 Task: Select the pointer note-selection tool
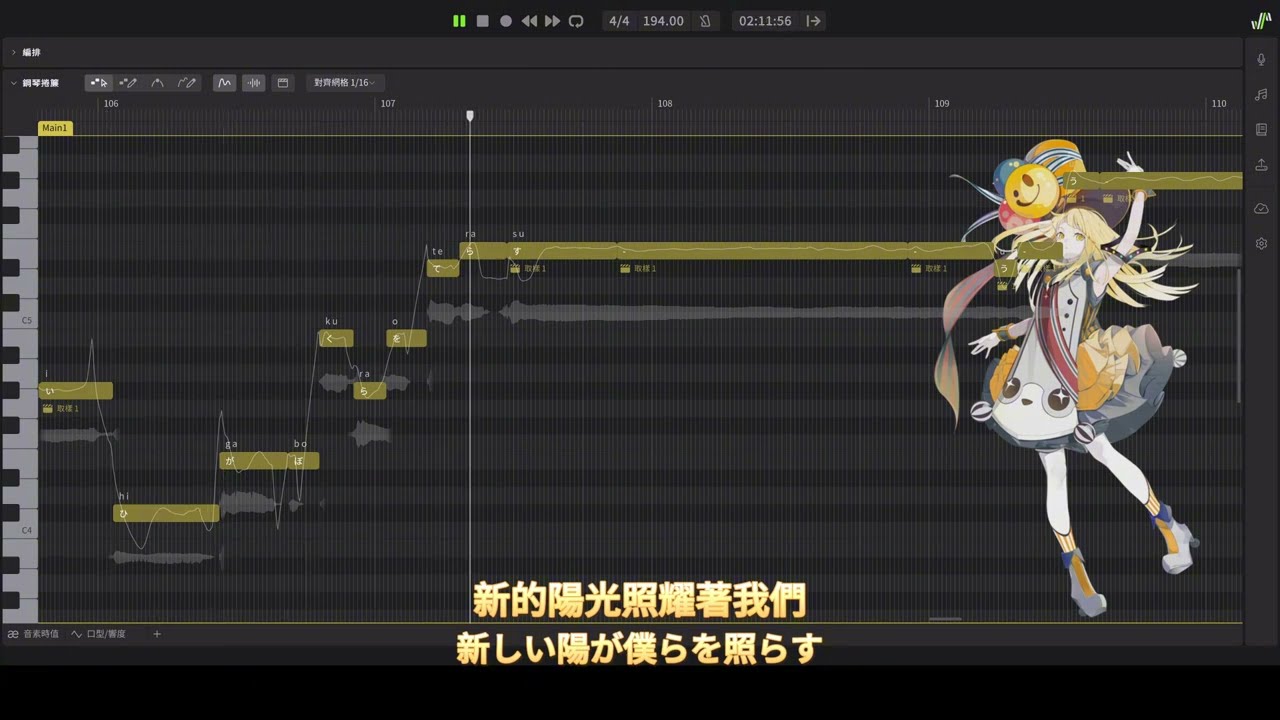coord(98,83)
